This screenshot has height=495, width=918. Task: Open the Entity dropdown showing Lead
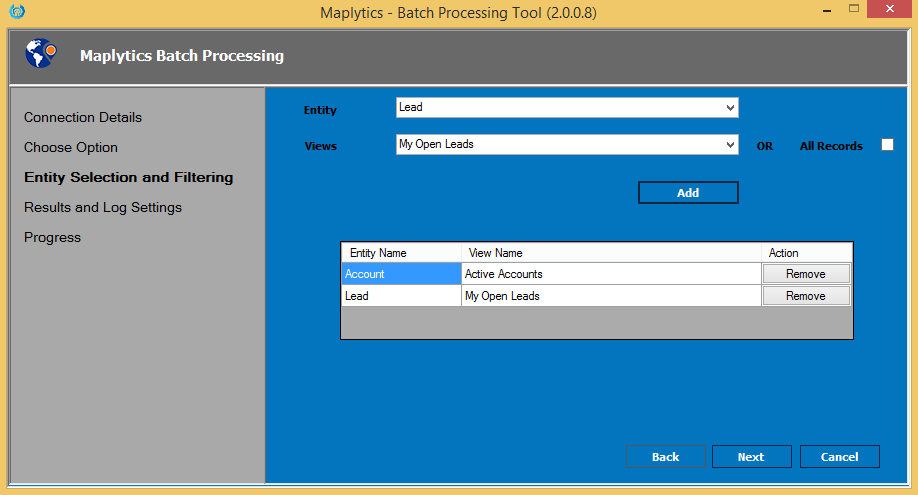coord(566,108)
